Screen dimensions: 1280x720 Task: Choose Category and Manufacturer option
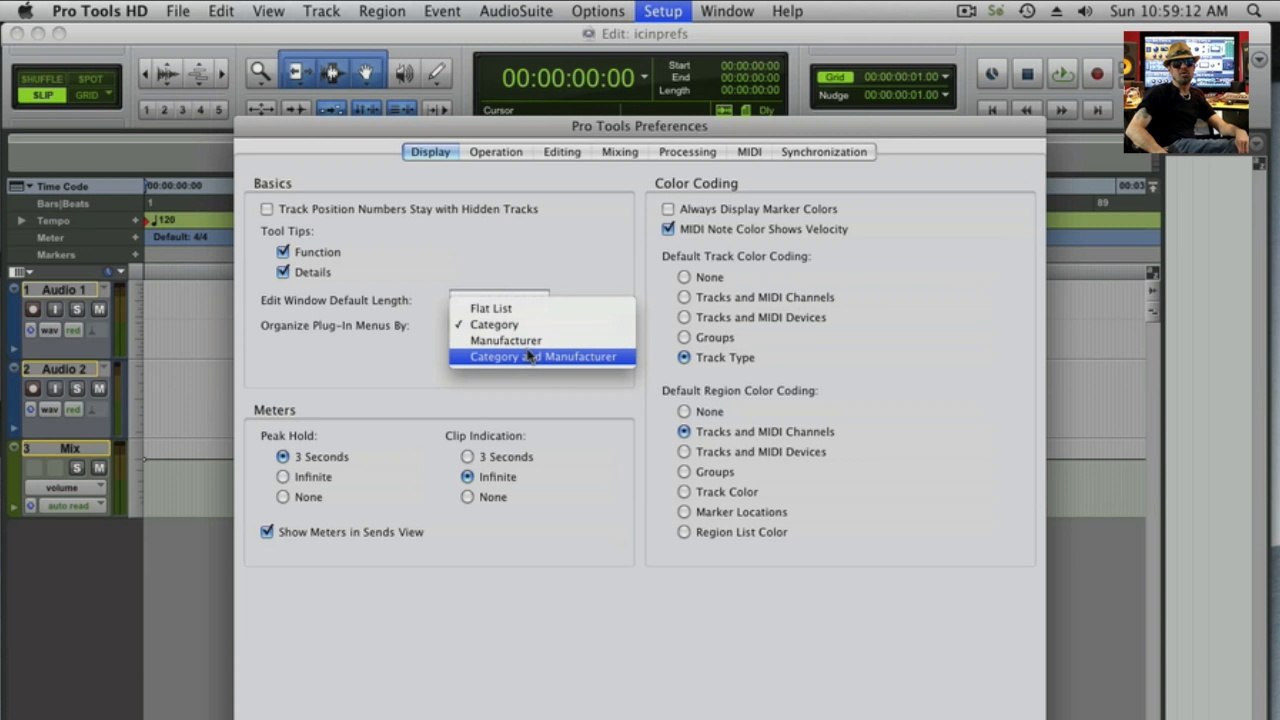(542, 356)
